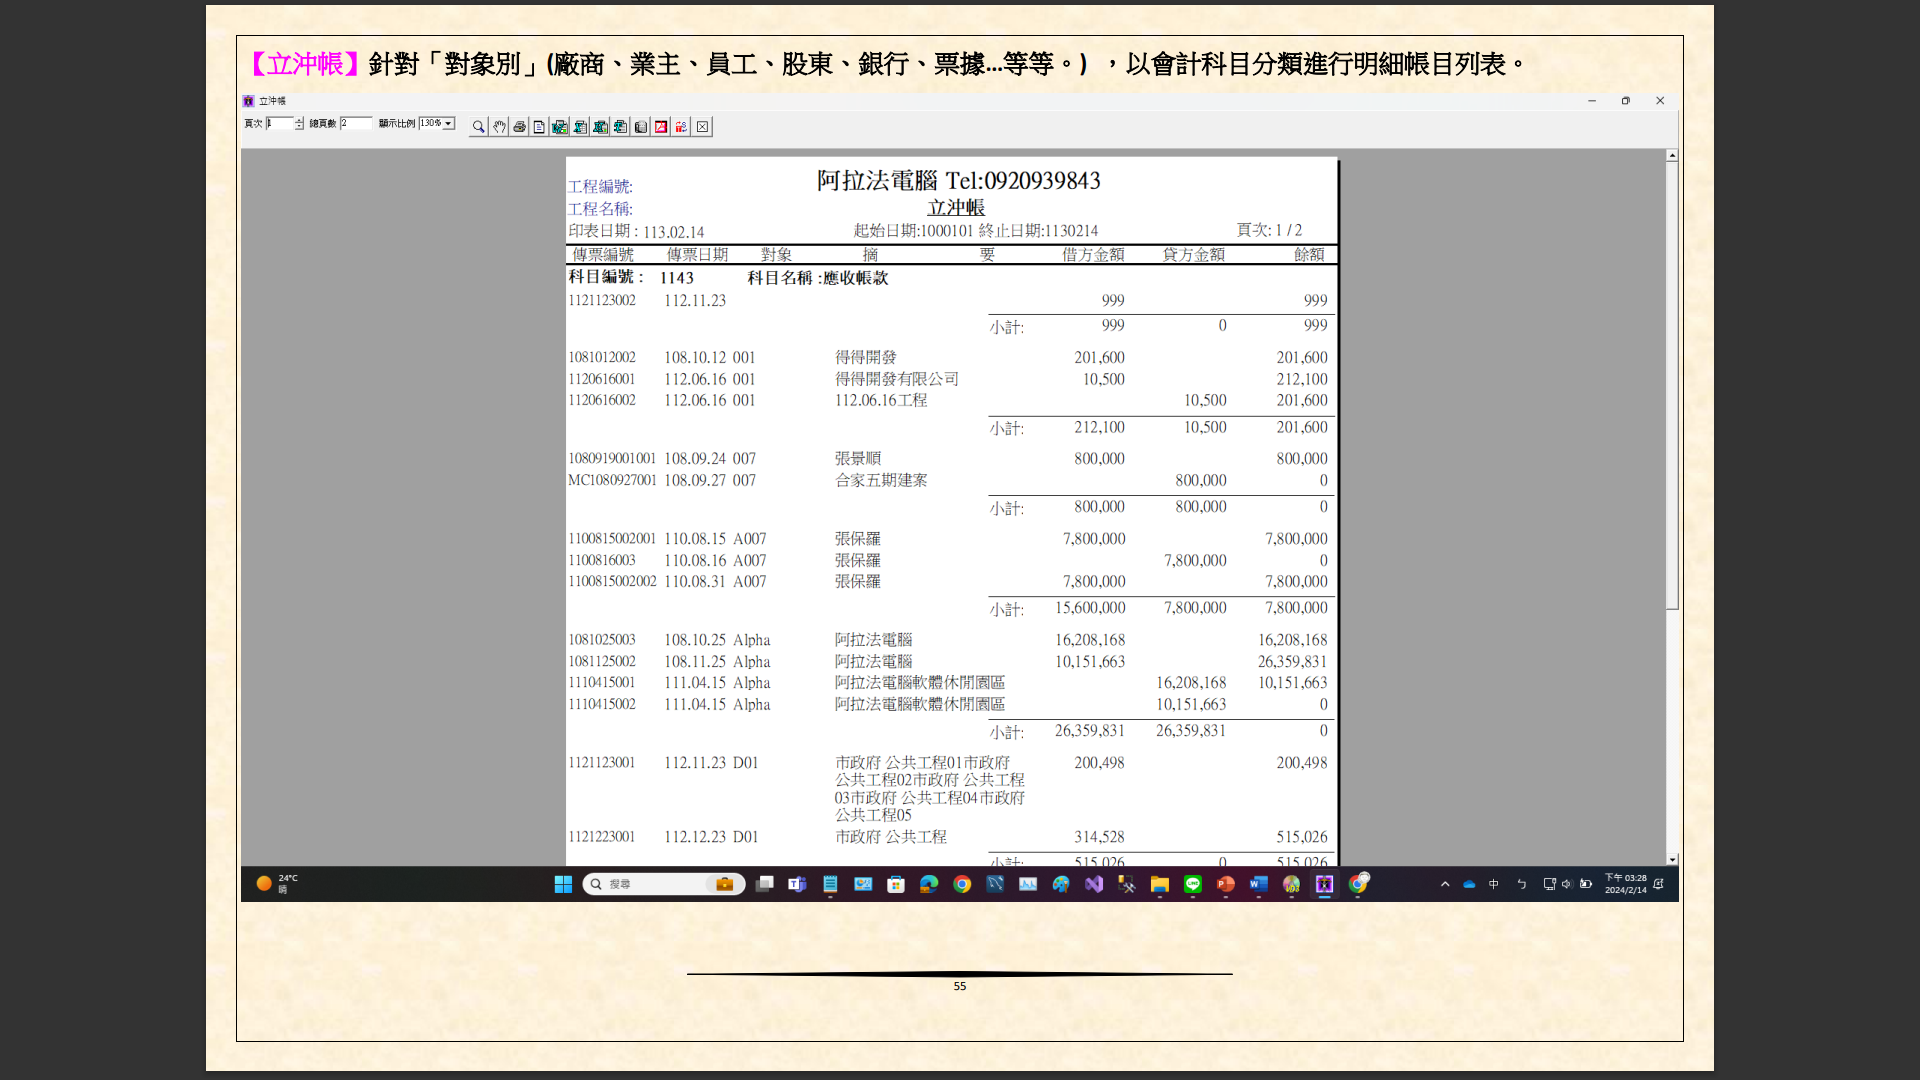Click the printer icon to print report
This screenshot has height=1080, width=1920.
519,127
